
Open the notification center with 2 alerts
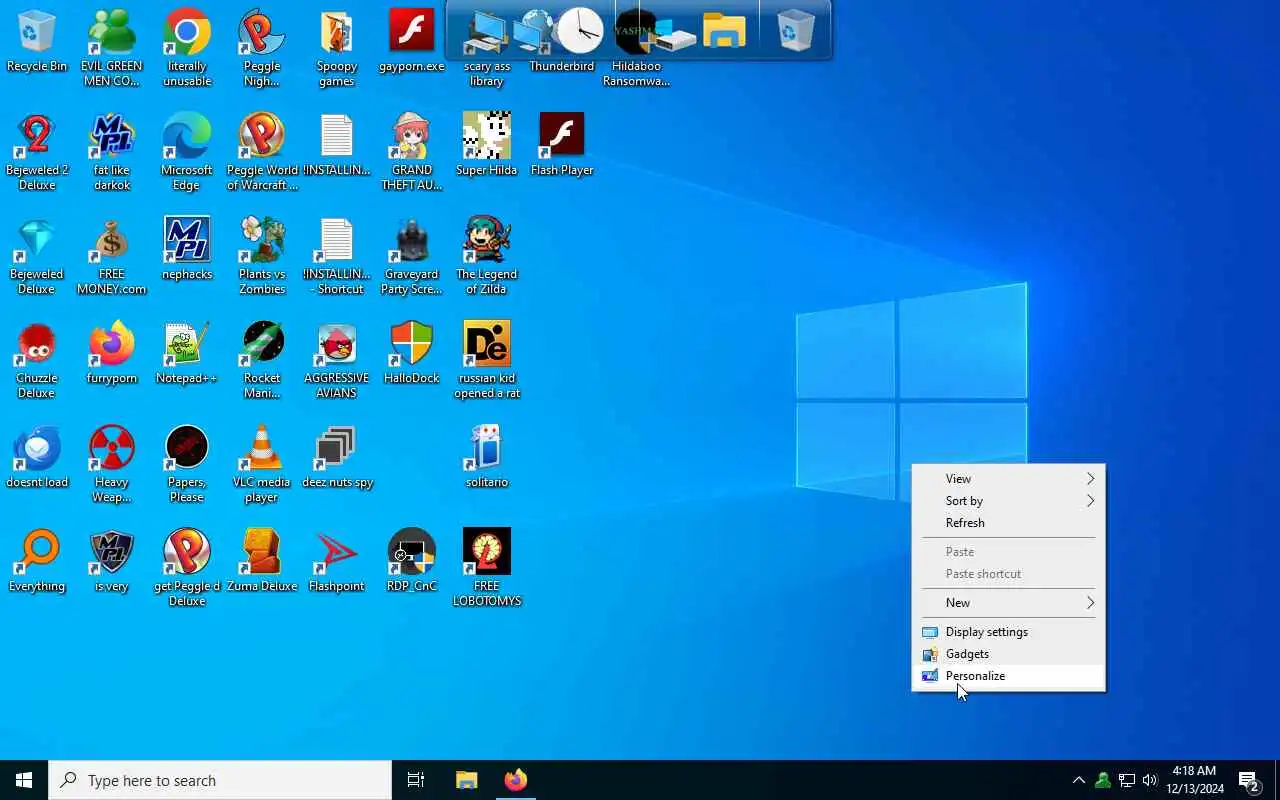(1249, 780)
